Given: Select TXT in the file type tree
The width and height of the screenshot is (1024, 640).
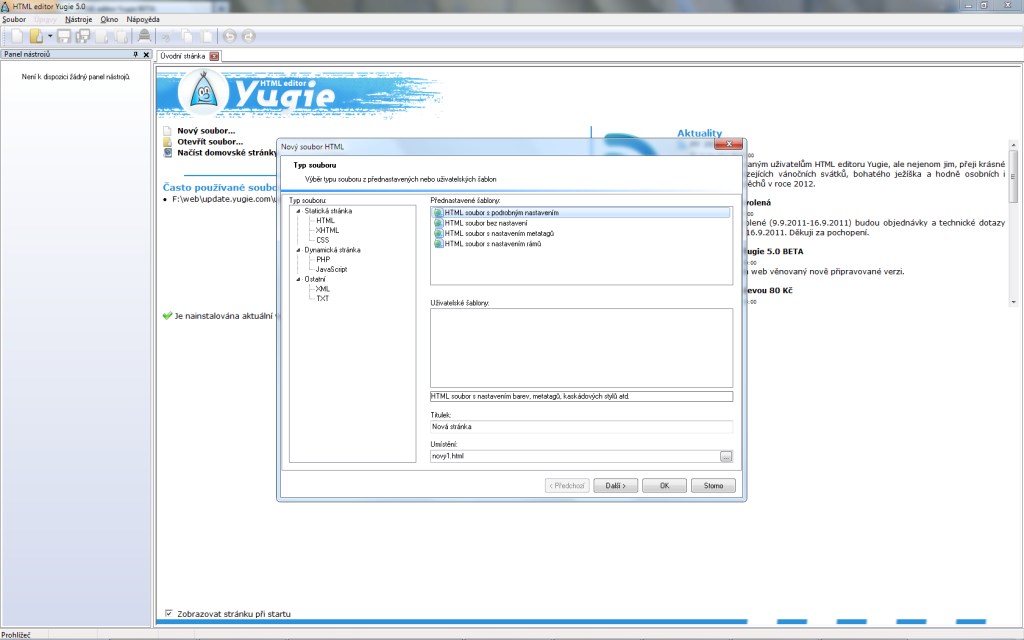Looking at the screenshot, I should coord(323,298).
